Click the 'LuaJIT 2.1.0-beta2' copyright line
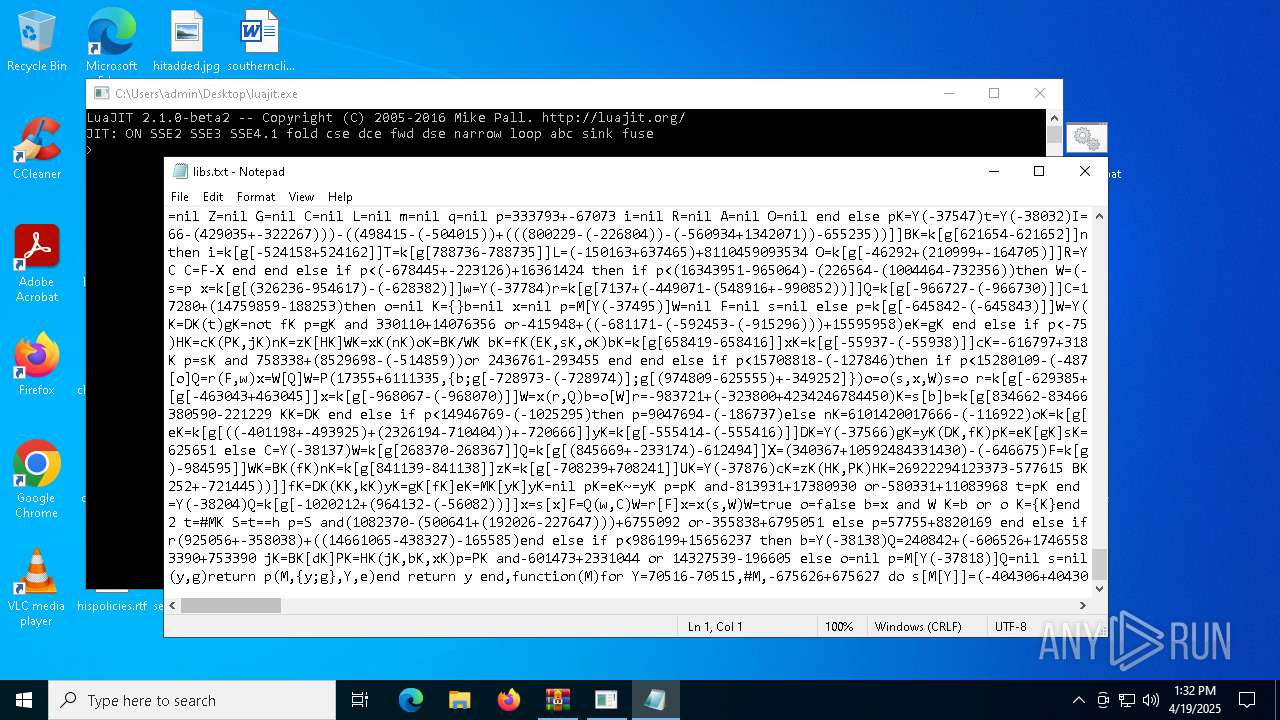The height and width of the screenshot is (720, 1280). tap(386, 118)
